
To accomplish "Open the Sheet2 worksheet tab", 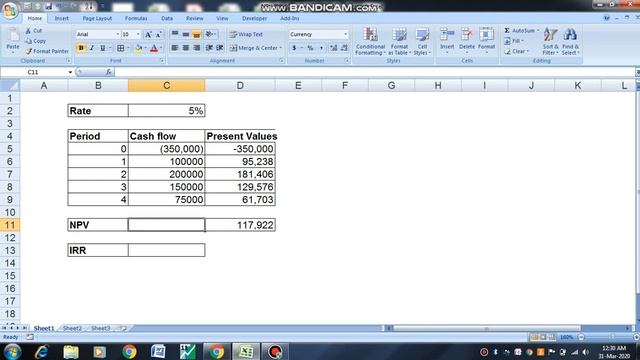I will tap(72, 328).
